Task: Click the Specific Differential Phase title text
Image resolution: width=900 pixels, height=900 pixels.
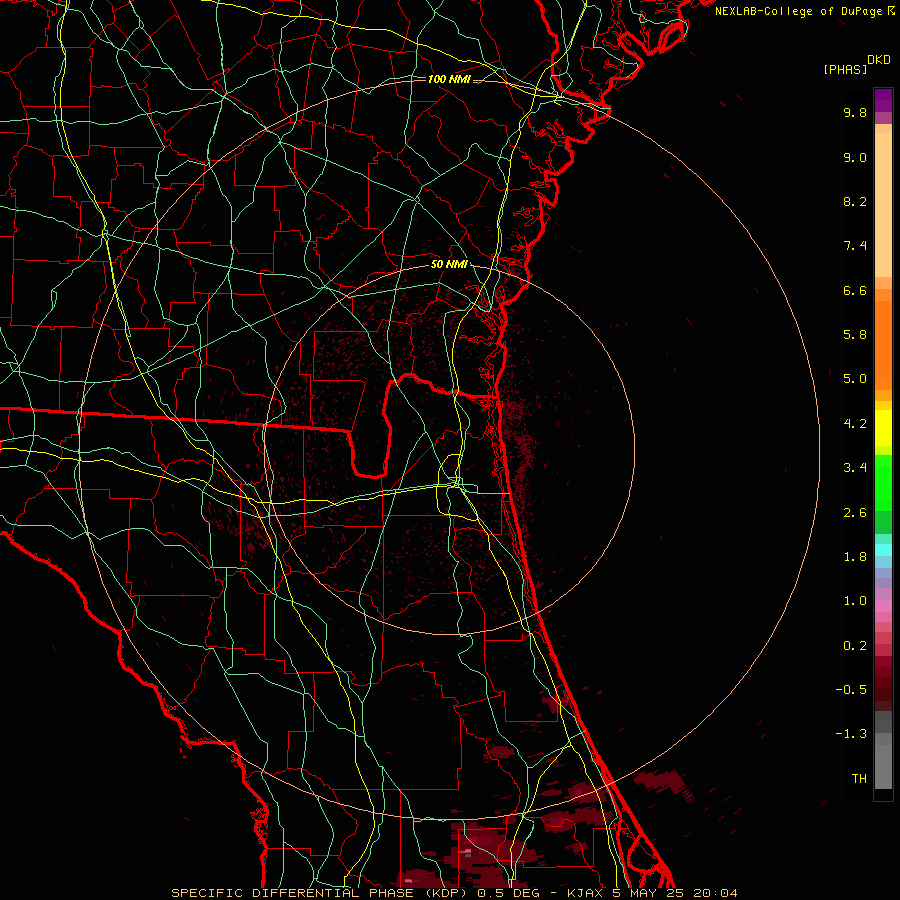Action: click(292, 893)
